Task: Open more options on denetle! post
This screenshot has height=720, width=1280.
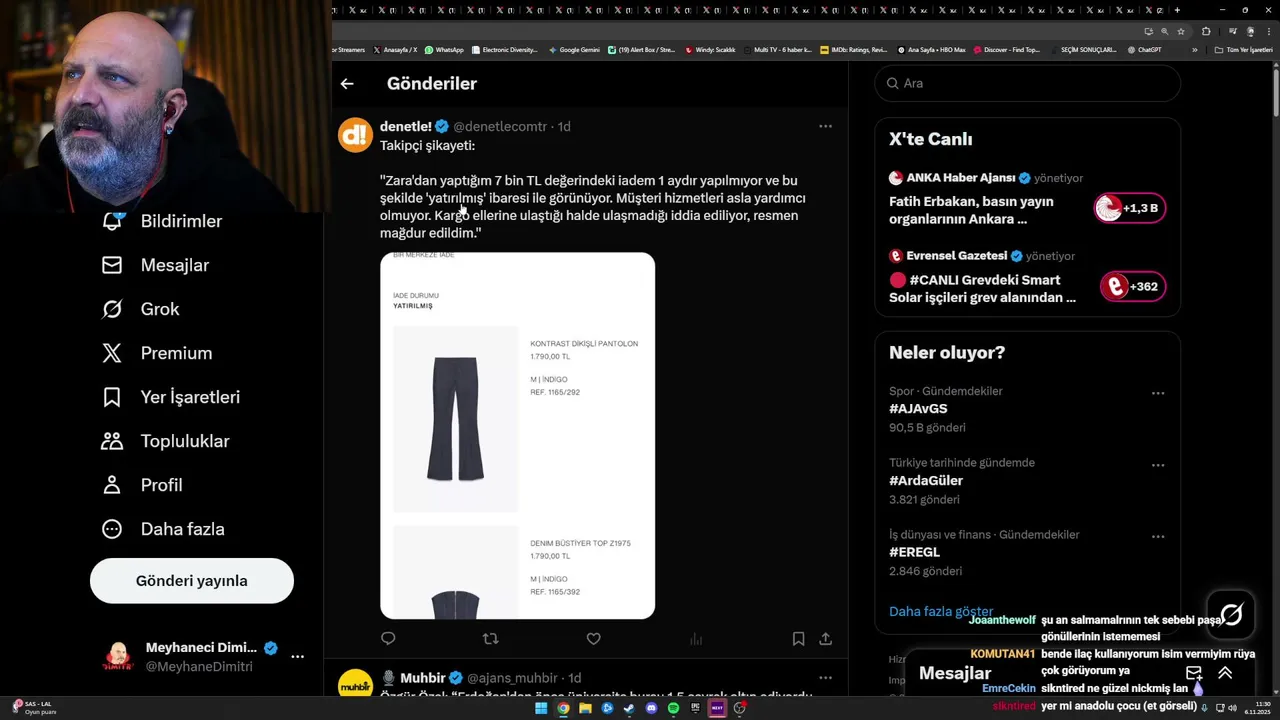Action: click(x=825, y=126)
